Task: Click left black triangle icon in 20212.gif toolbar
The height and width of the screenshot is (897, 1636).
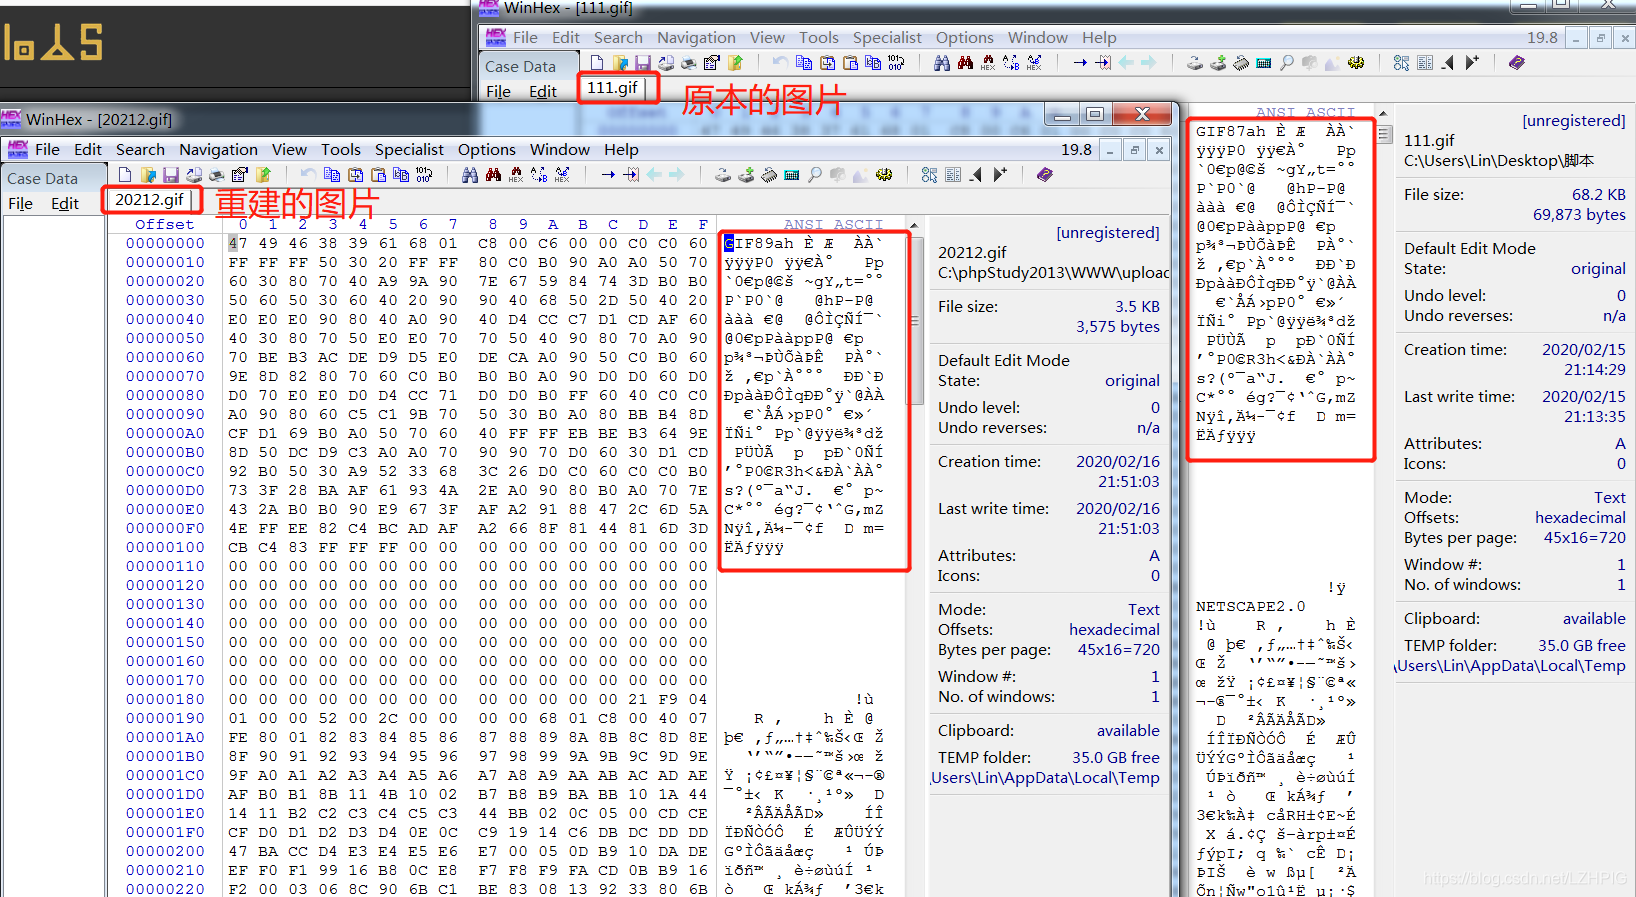Action: pyautogui.click(x=976, y=175)
